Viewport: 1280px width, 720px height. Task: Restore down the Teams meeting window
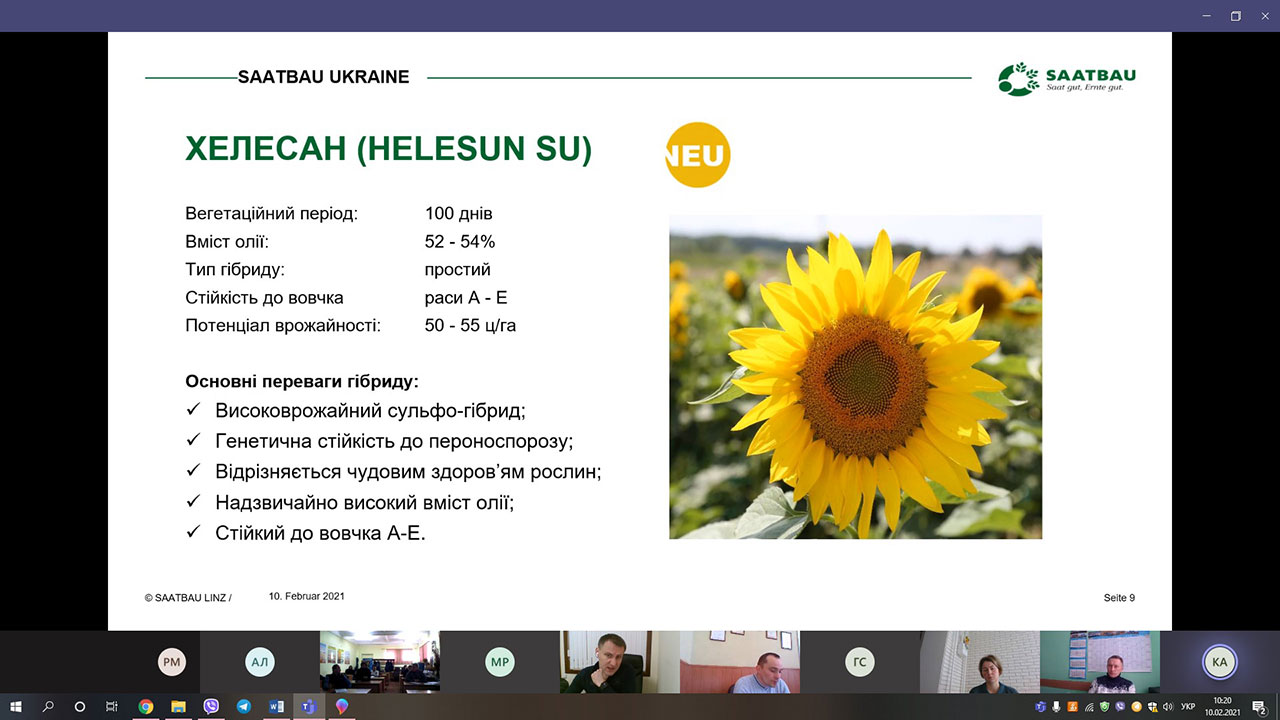pyautogui.click(x=1236, y=15)
